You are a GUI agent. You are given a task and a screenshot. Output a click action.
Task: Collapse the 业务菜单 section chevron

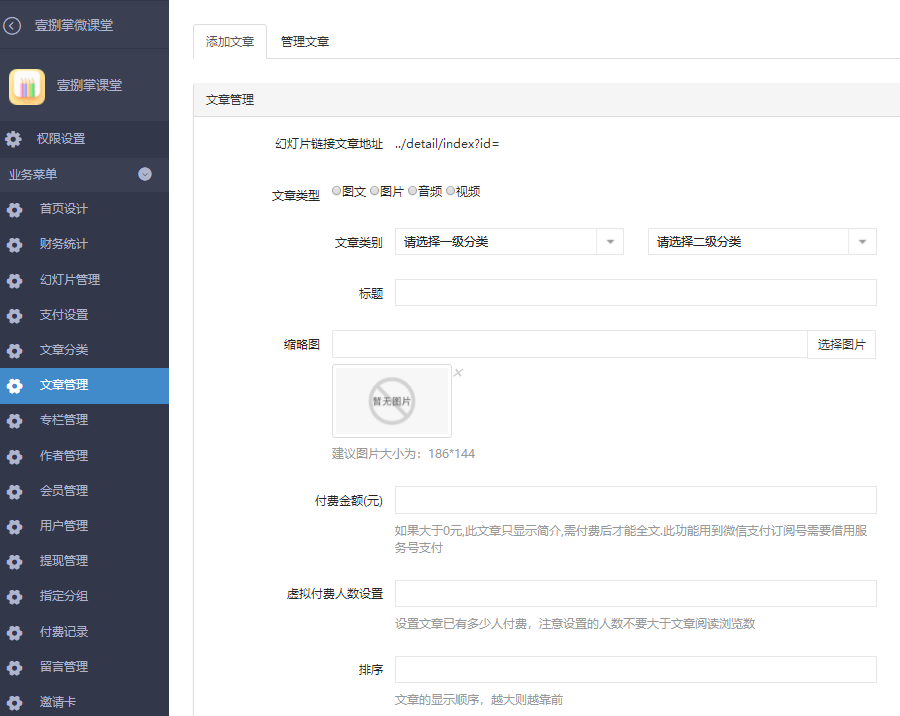click(145, 174)
